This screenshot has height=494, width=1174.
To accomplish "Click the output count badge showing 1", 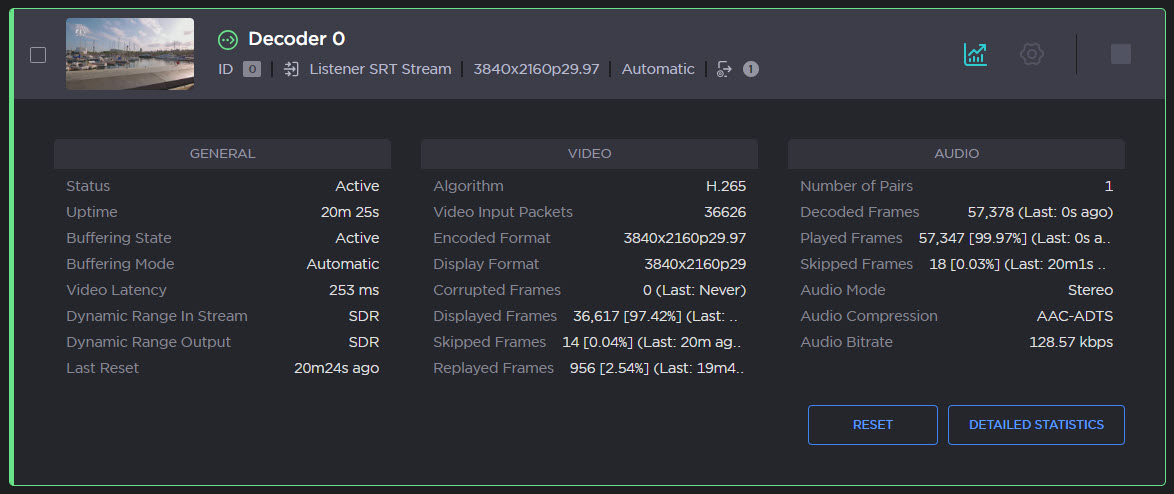I will click(x=750, y=69).
